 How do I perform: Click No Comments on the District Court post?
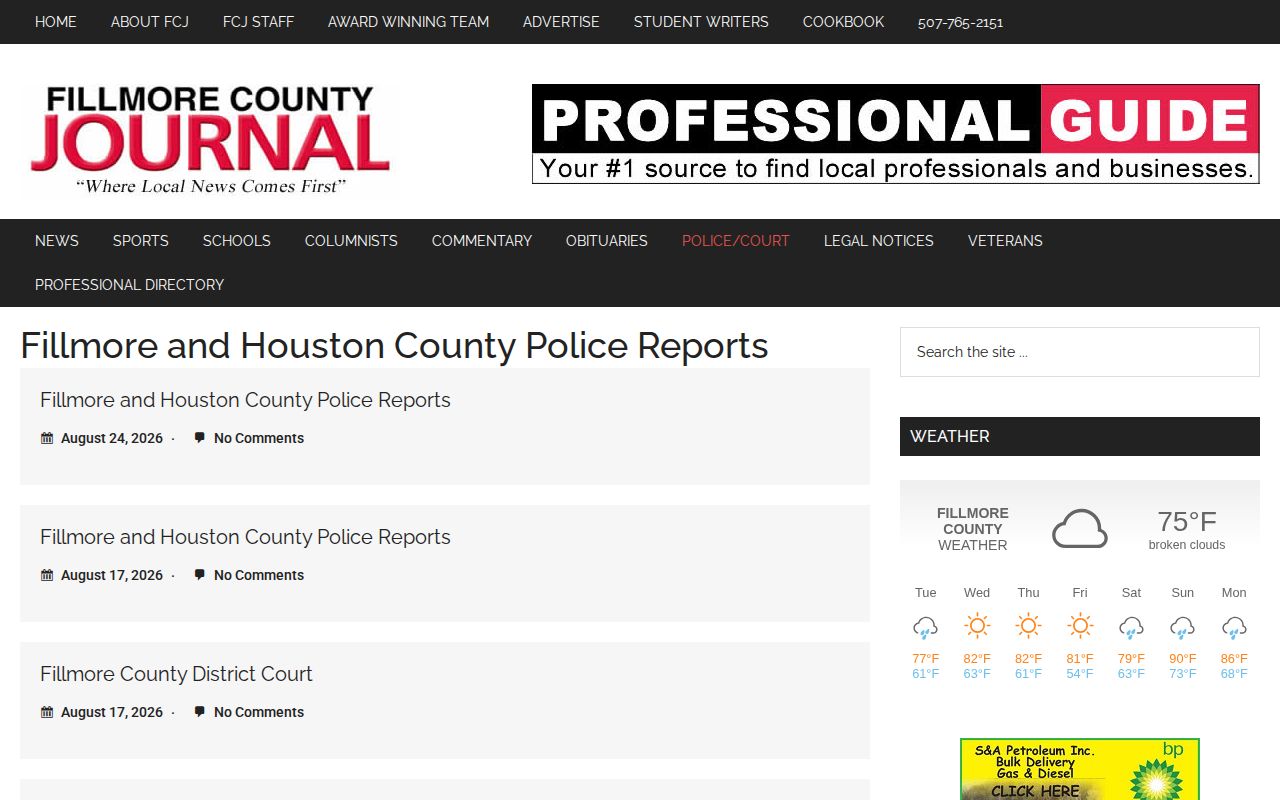click(259, 712)
